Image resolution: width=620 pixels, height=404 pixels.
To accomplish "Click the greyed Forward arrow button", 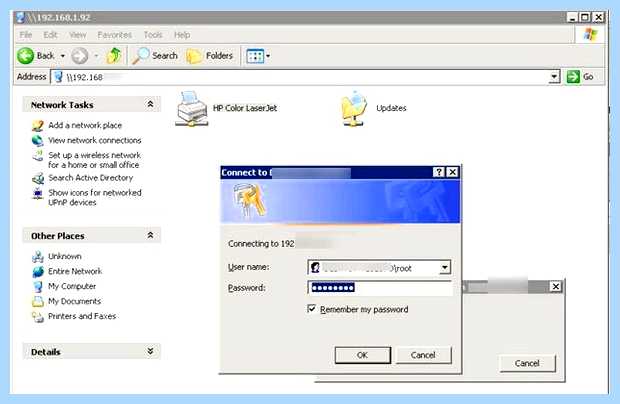I will tap(79, 56).
